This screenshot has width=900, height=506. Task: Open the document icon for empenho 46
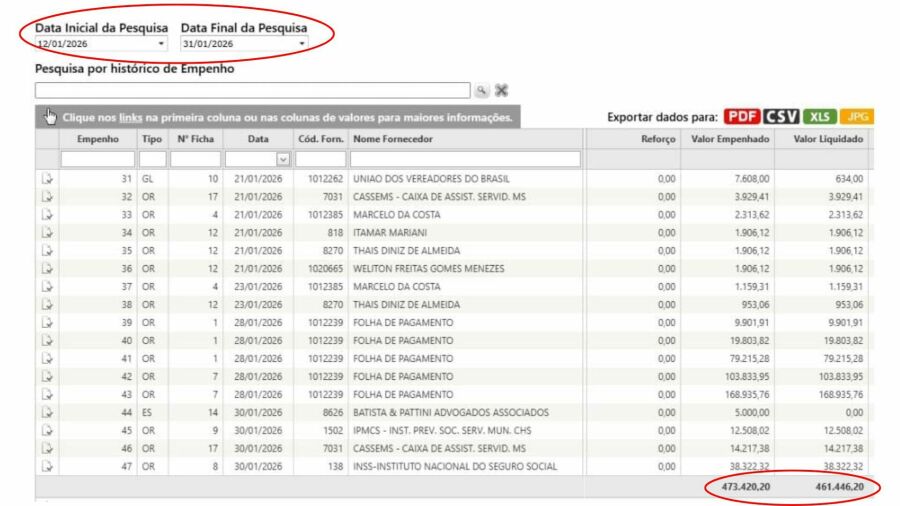(x=47, y=448)
